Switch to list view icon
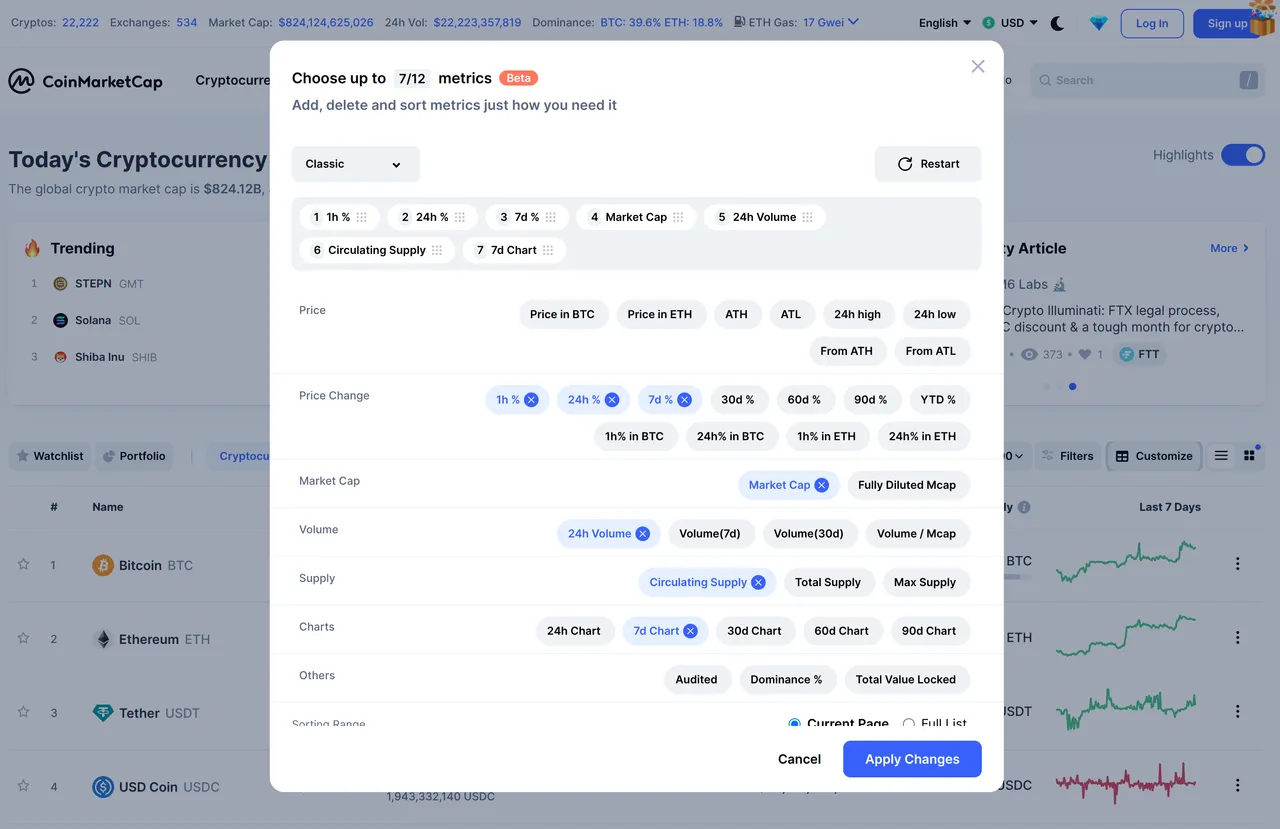This screenshot has width=1280, height=829. click(1221, 456)
